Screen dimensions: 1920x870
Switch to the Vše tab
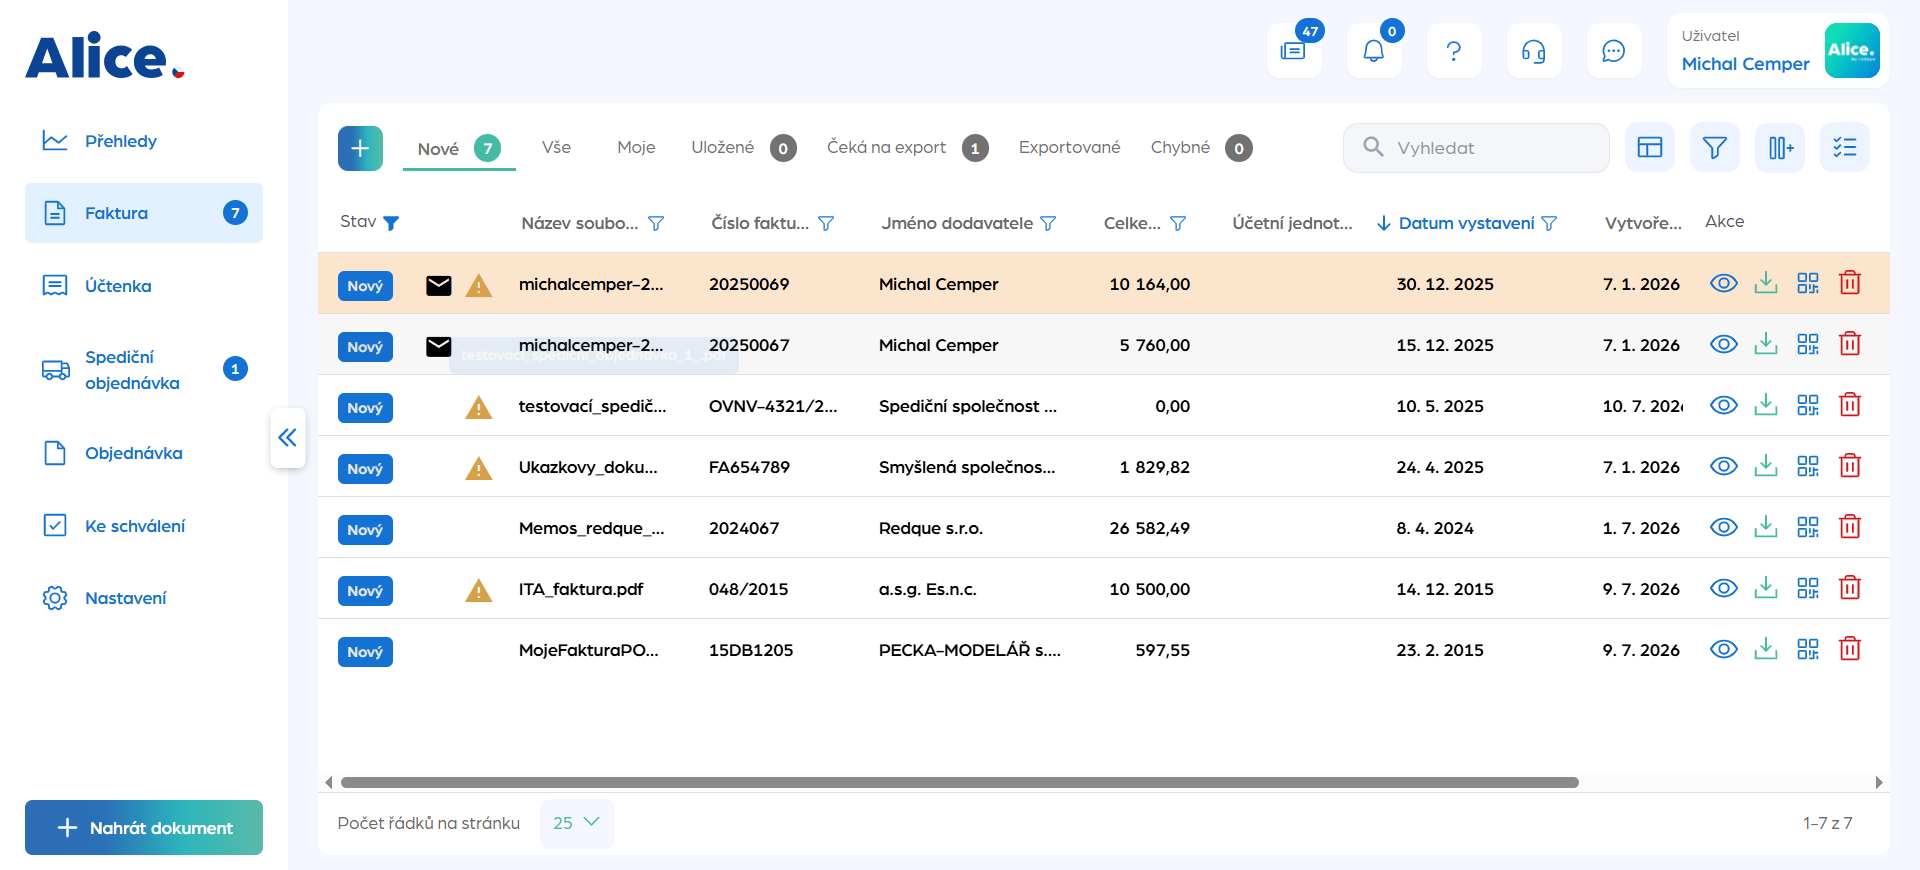[x=556, y=148]
